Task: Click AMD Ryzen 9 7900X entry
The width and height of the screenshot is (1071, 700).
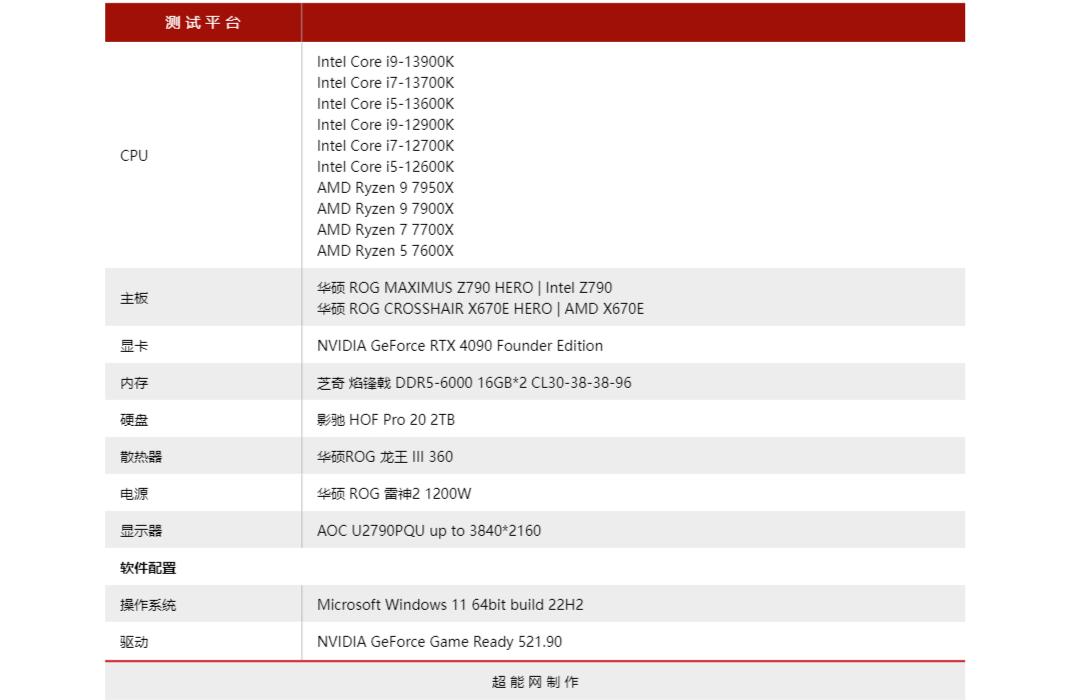Action: (x=385, y=209)
